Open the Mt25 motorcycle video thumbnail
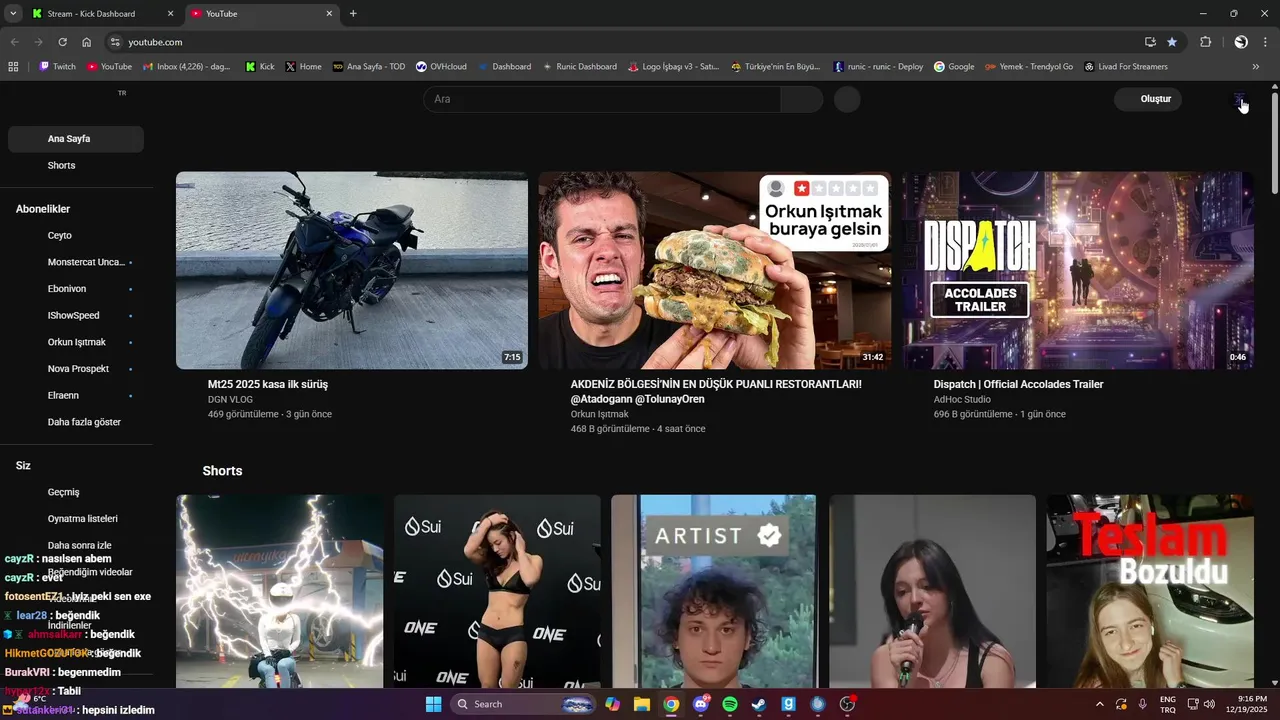The height and width of the screenshot is (720, 1280). [352, 270]
